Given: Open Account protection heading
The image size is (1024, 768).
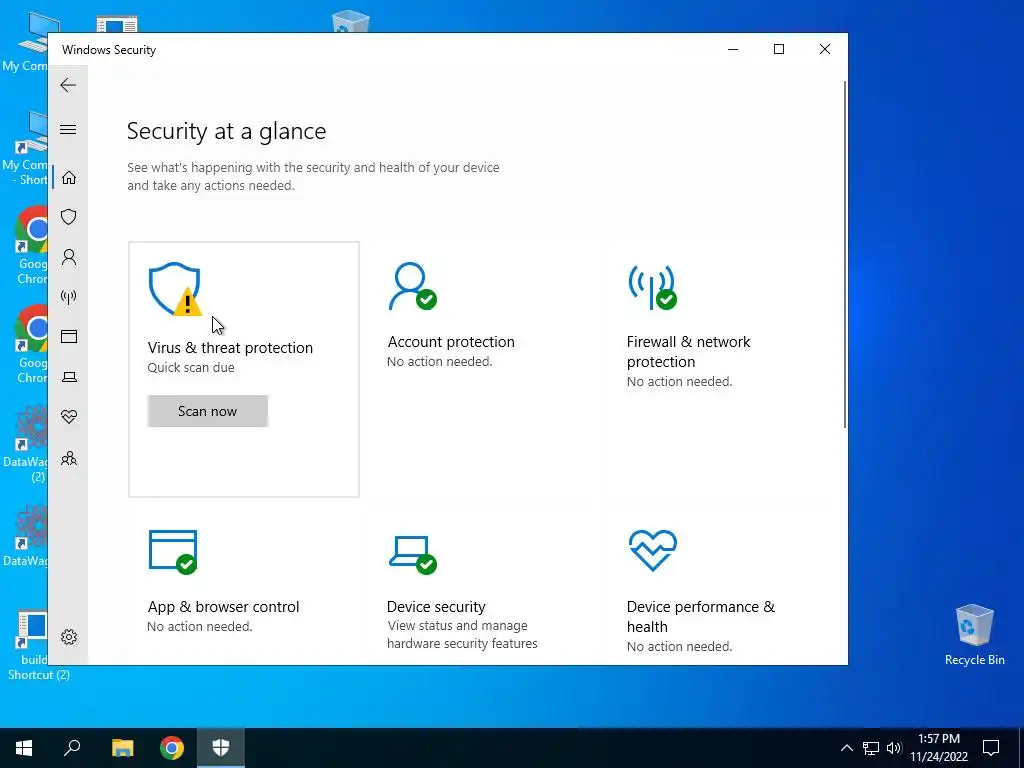Looking at the screenshot, I should click(x=451, y=342).
